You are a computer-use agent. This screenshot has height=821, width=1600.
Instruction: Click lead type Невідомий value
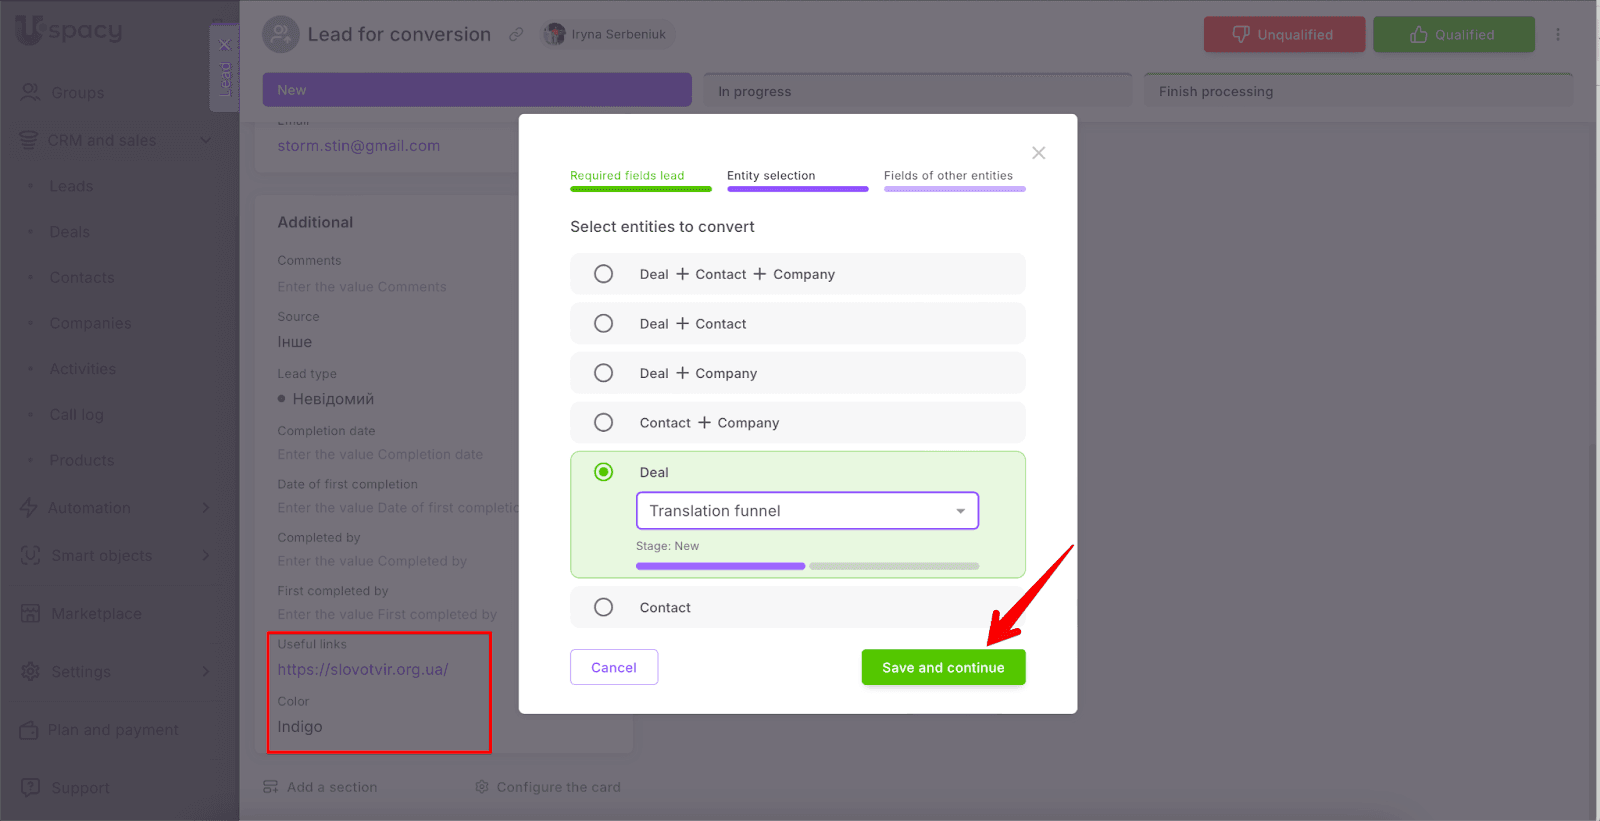[x=333, y=399]
